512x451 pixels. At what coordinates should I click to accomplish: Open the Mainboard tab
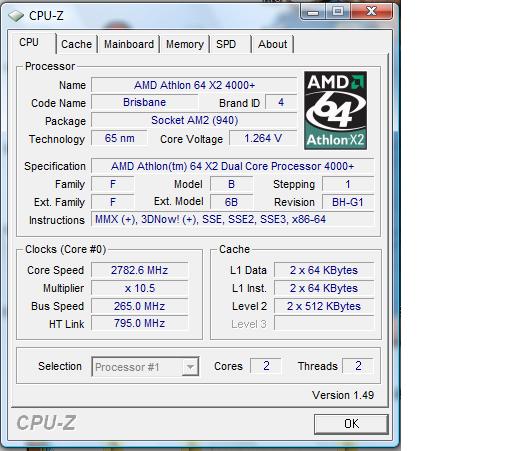pyautogui.click(x=129, y=44)
